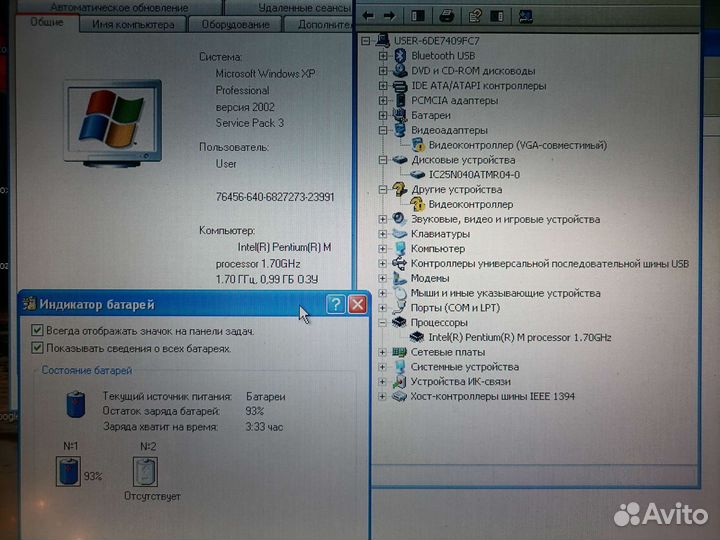Click the '3:33 час' remaining time value
The width and height of the screenshot is (720, 540).
(264, 427)
